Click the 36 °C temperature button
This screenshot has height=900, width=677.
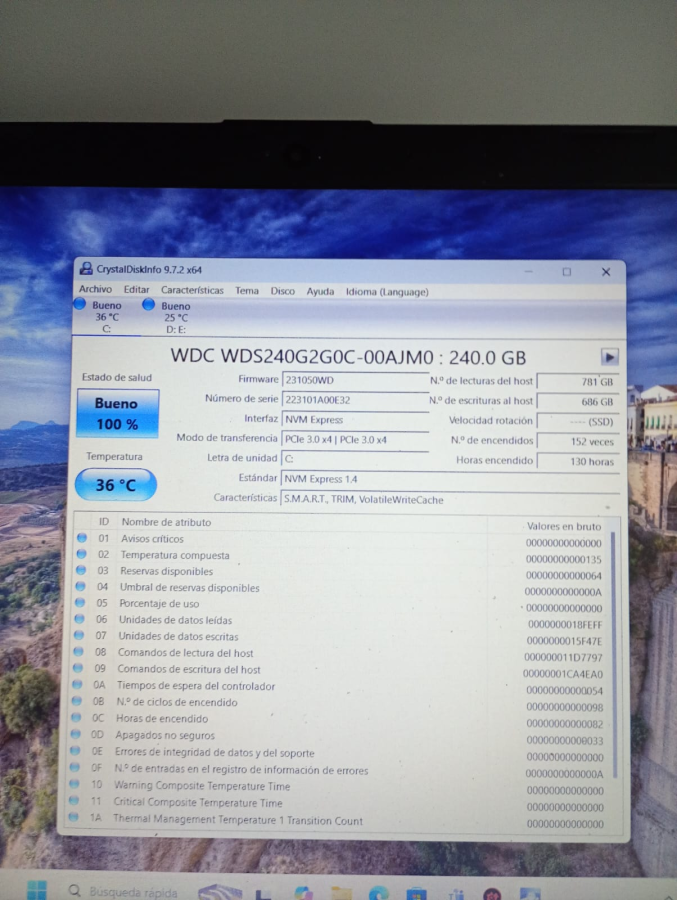(116, 485)
